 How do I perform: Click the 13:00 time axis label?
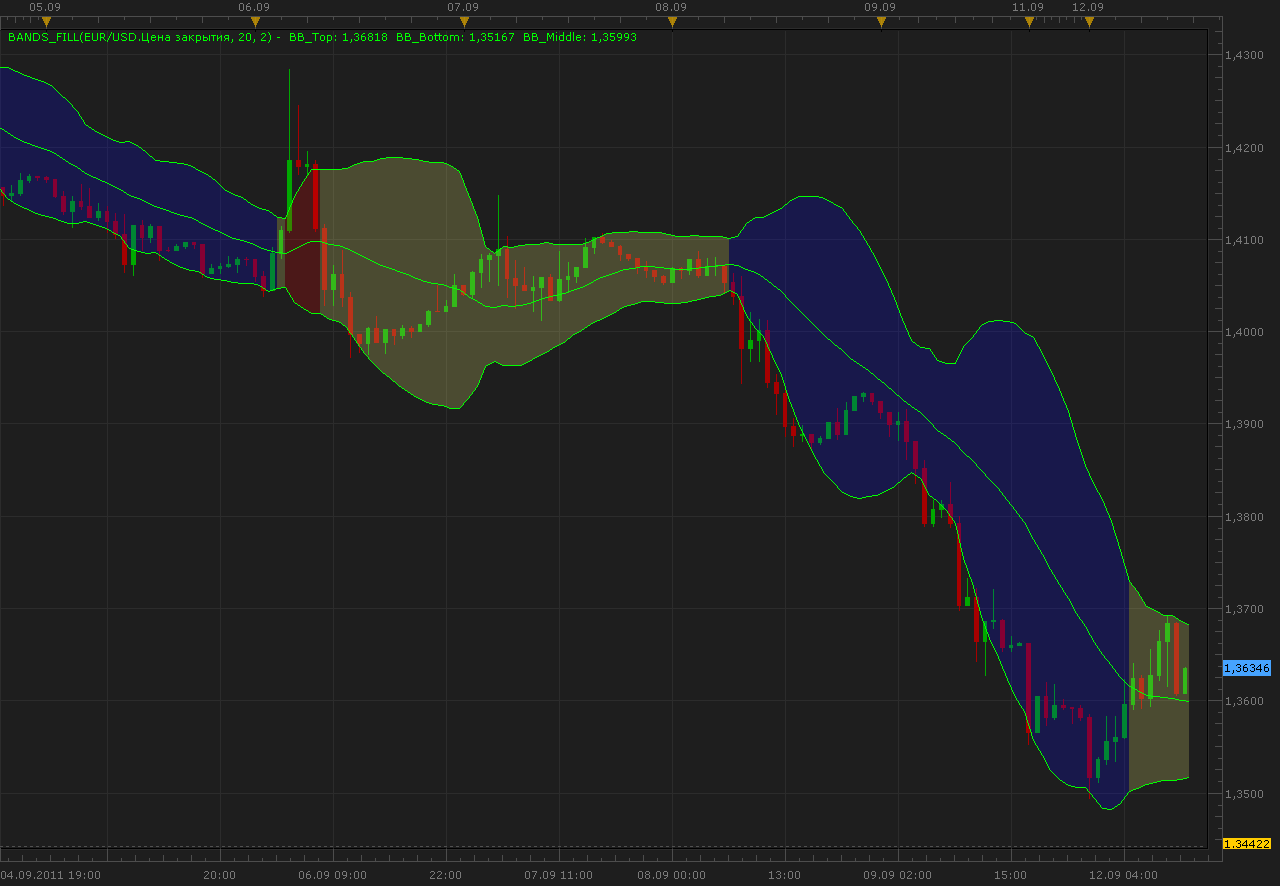point(785,875)
